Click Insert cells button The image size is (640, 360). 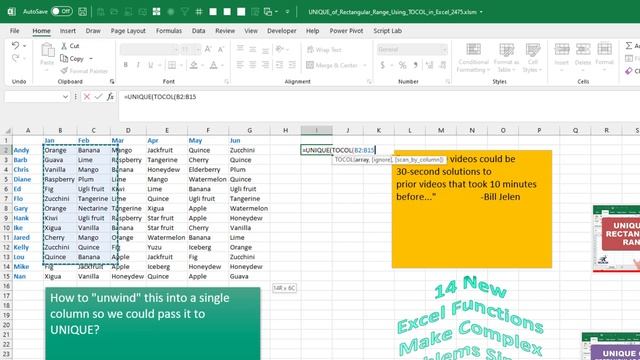coord(562,56)
